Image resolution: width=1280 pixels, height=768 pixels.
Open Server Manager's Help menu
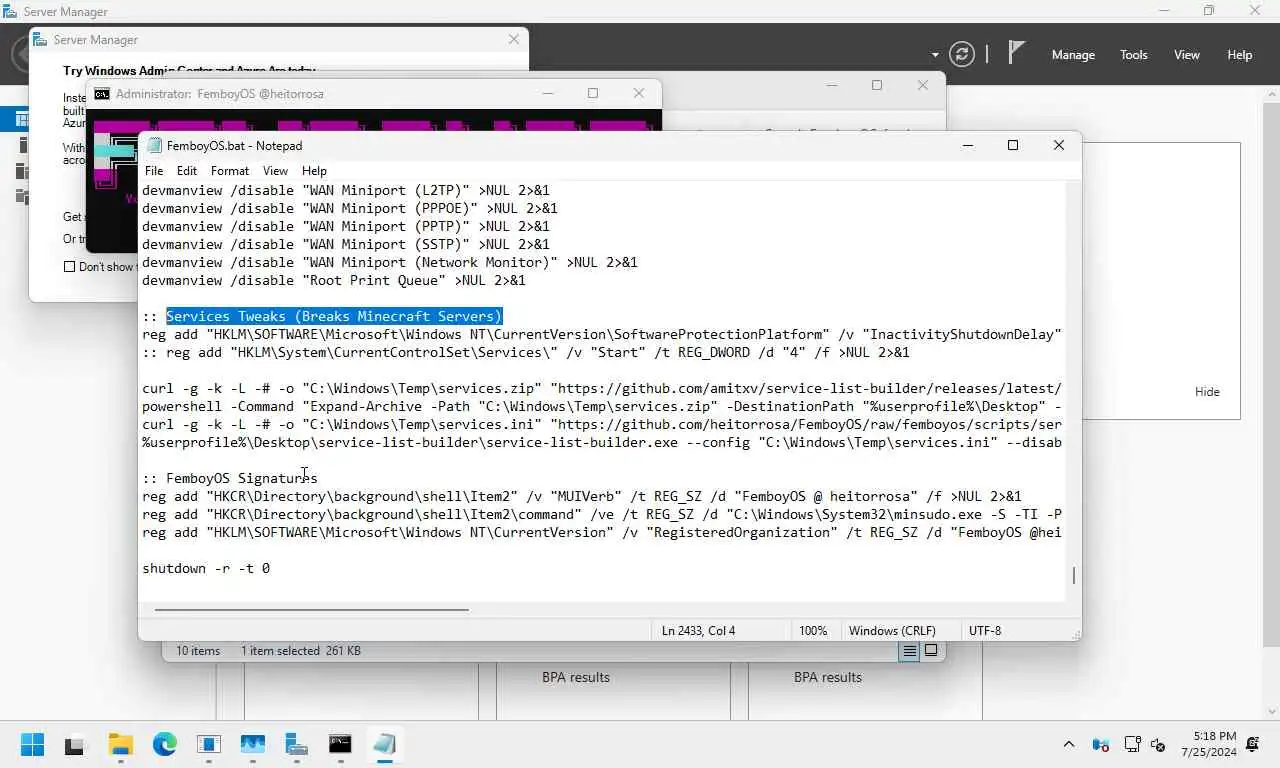pyautogui.click(x=1240, y=55)
